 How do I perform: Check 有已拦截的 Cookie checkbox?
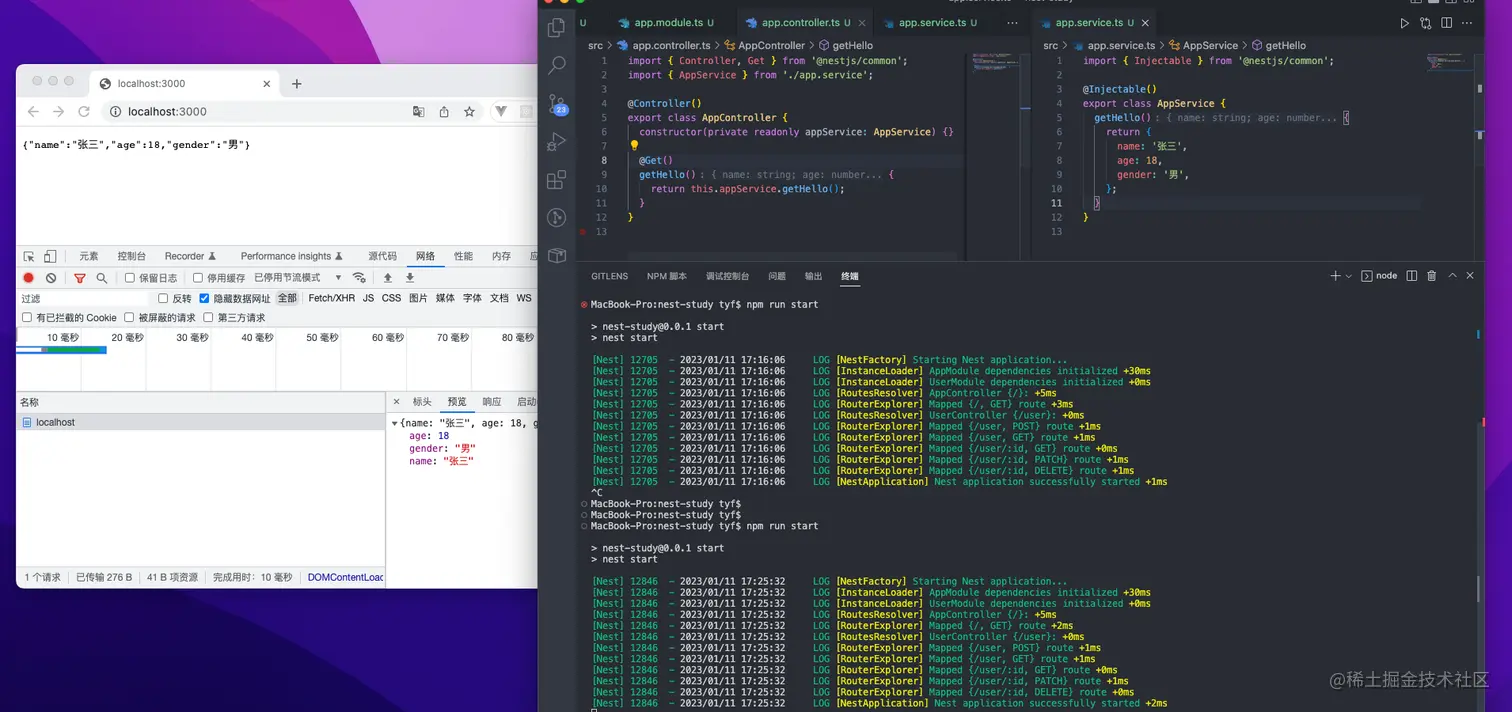pyautogui.click(x=27, y=318)
